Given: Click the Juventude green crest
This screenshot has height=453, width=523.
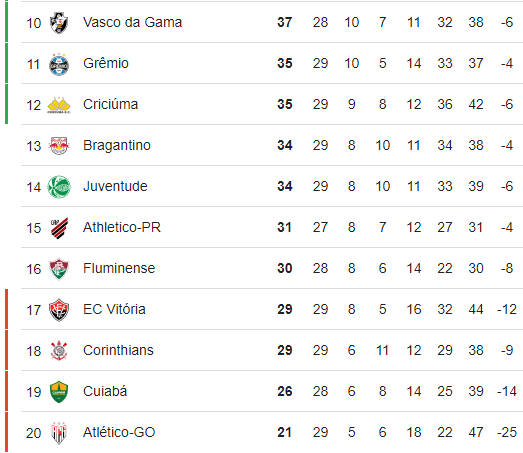Looking at the screenshot, I should tap(59, 187).
